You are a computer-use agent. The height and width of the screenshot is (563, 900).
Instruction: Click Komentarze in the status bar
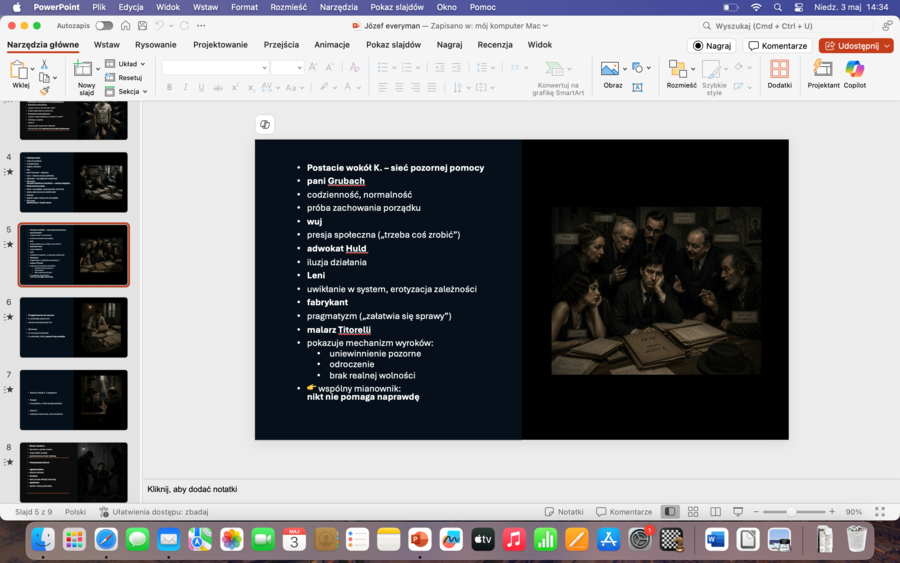click(624, 511)
